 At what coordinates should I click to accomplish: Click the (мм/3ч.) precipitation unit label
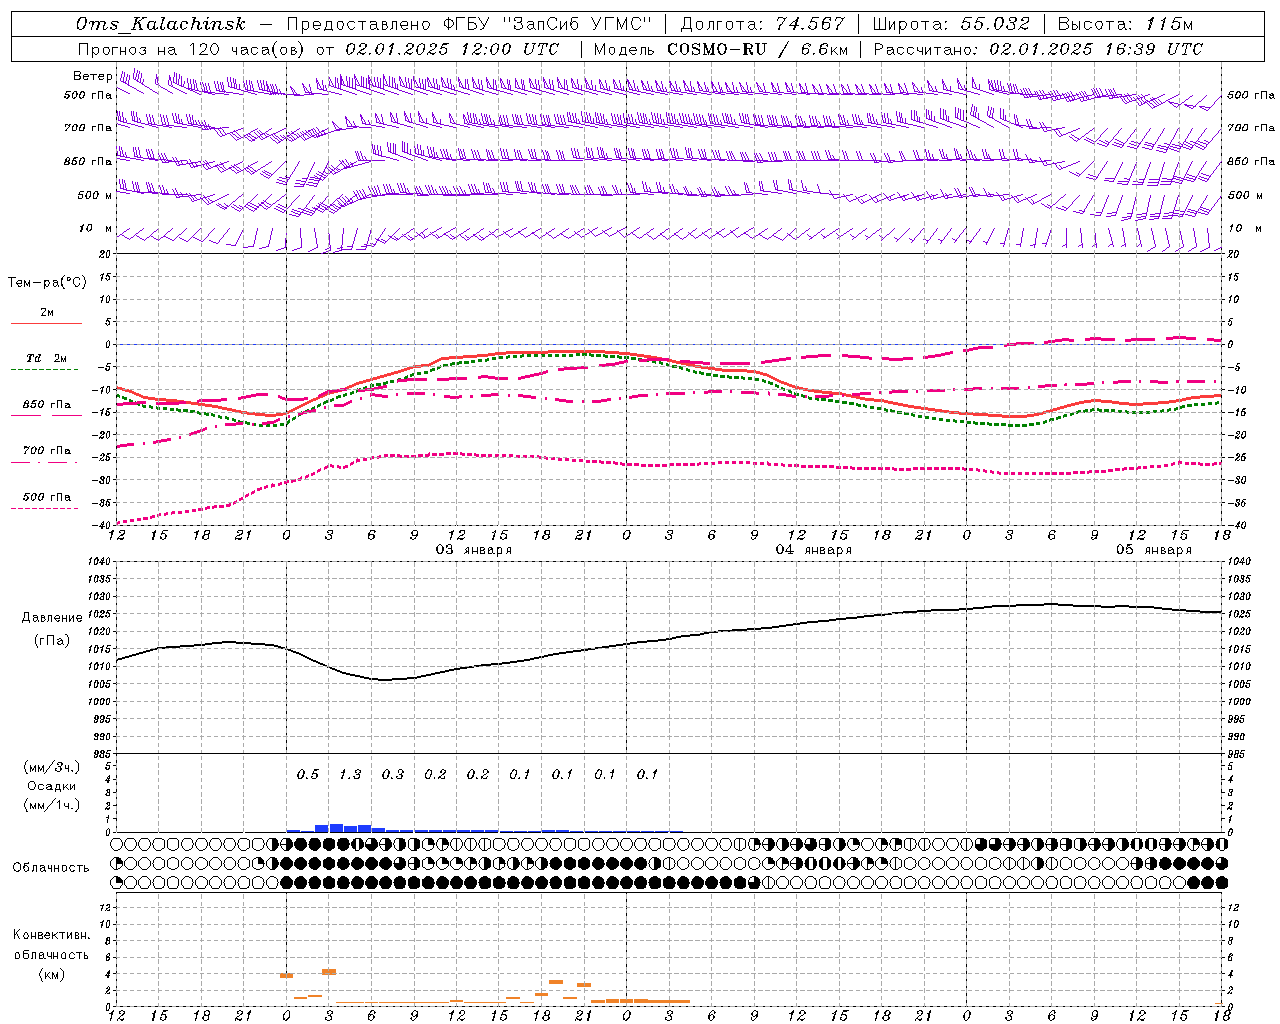(x=52, y=768)
